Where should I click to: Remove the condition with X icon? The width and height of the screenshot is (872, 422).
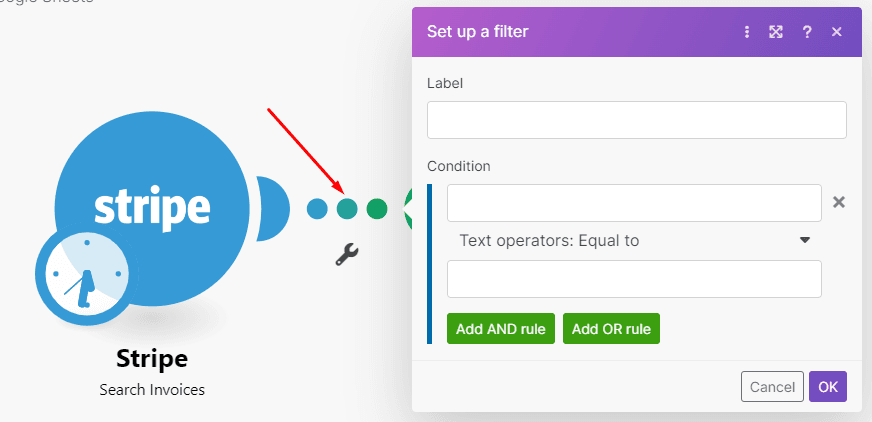[839, 202]
